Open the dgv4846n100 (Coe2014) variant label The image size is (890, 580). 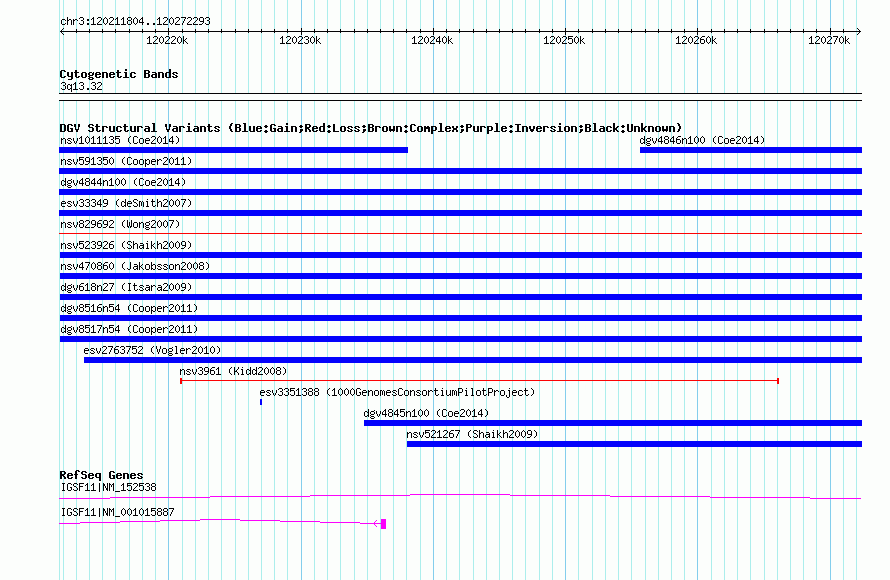click(702, 140)
